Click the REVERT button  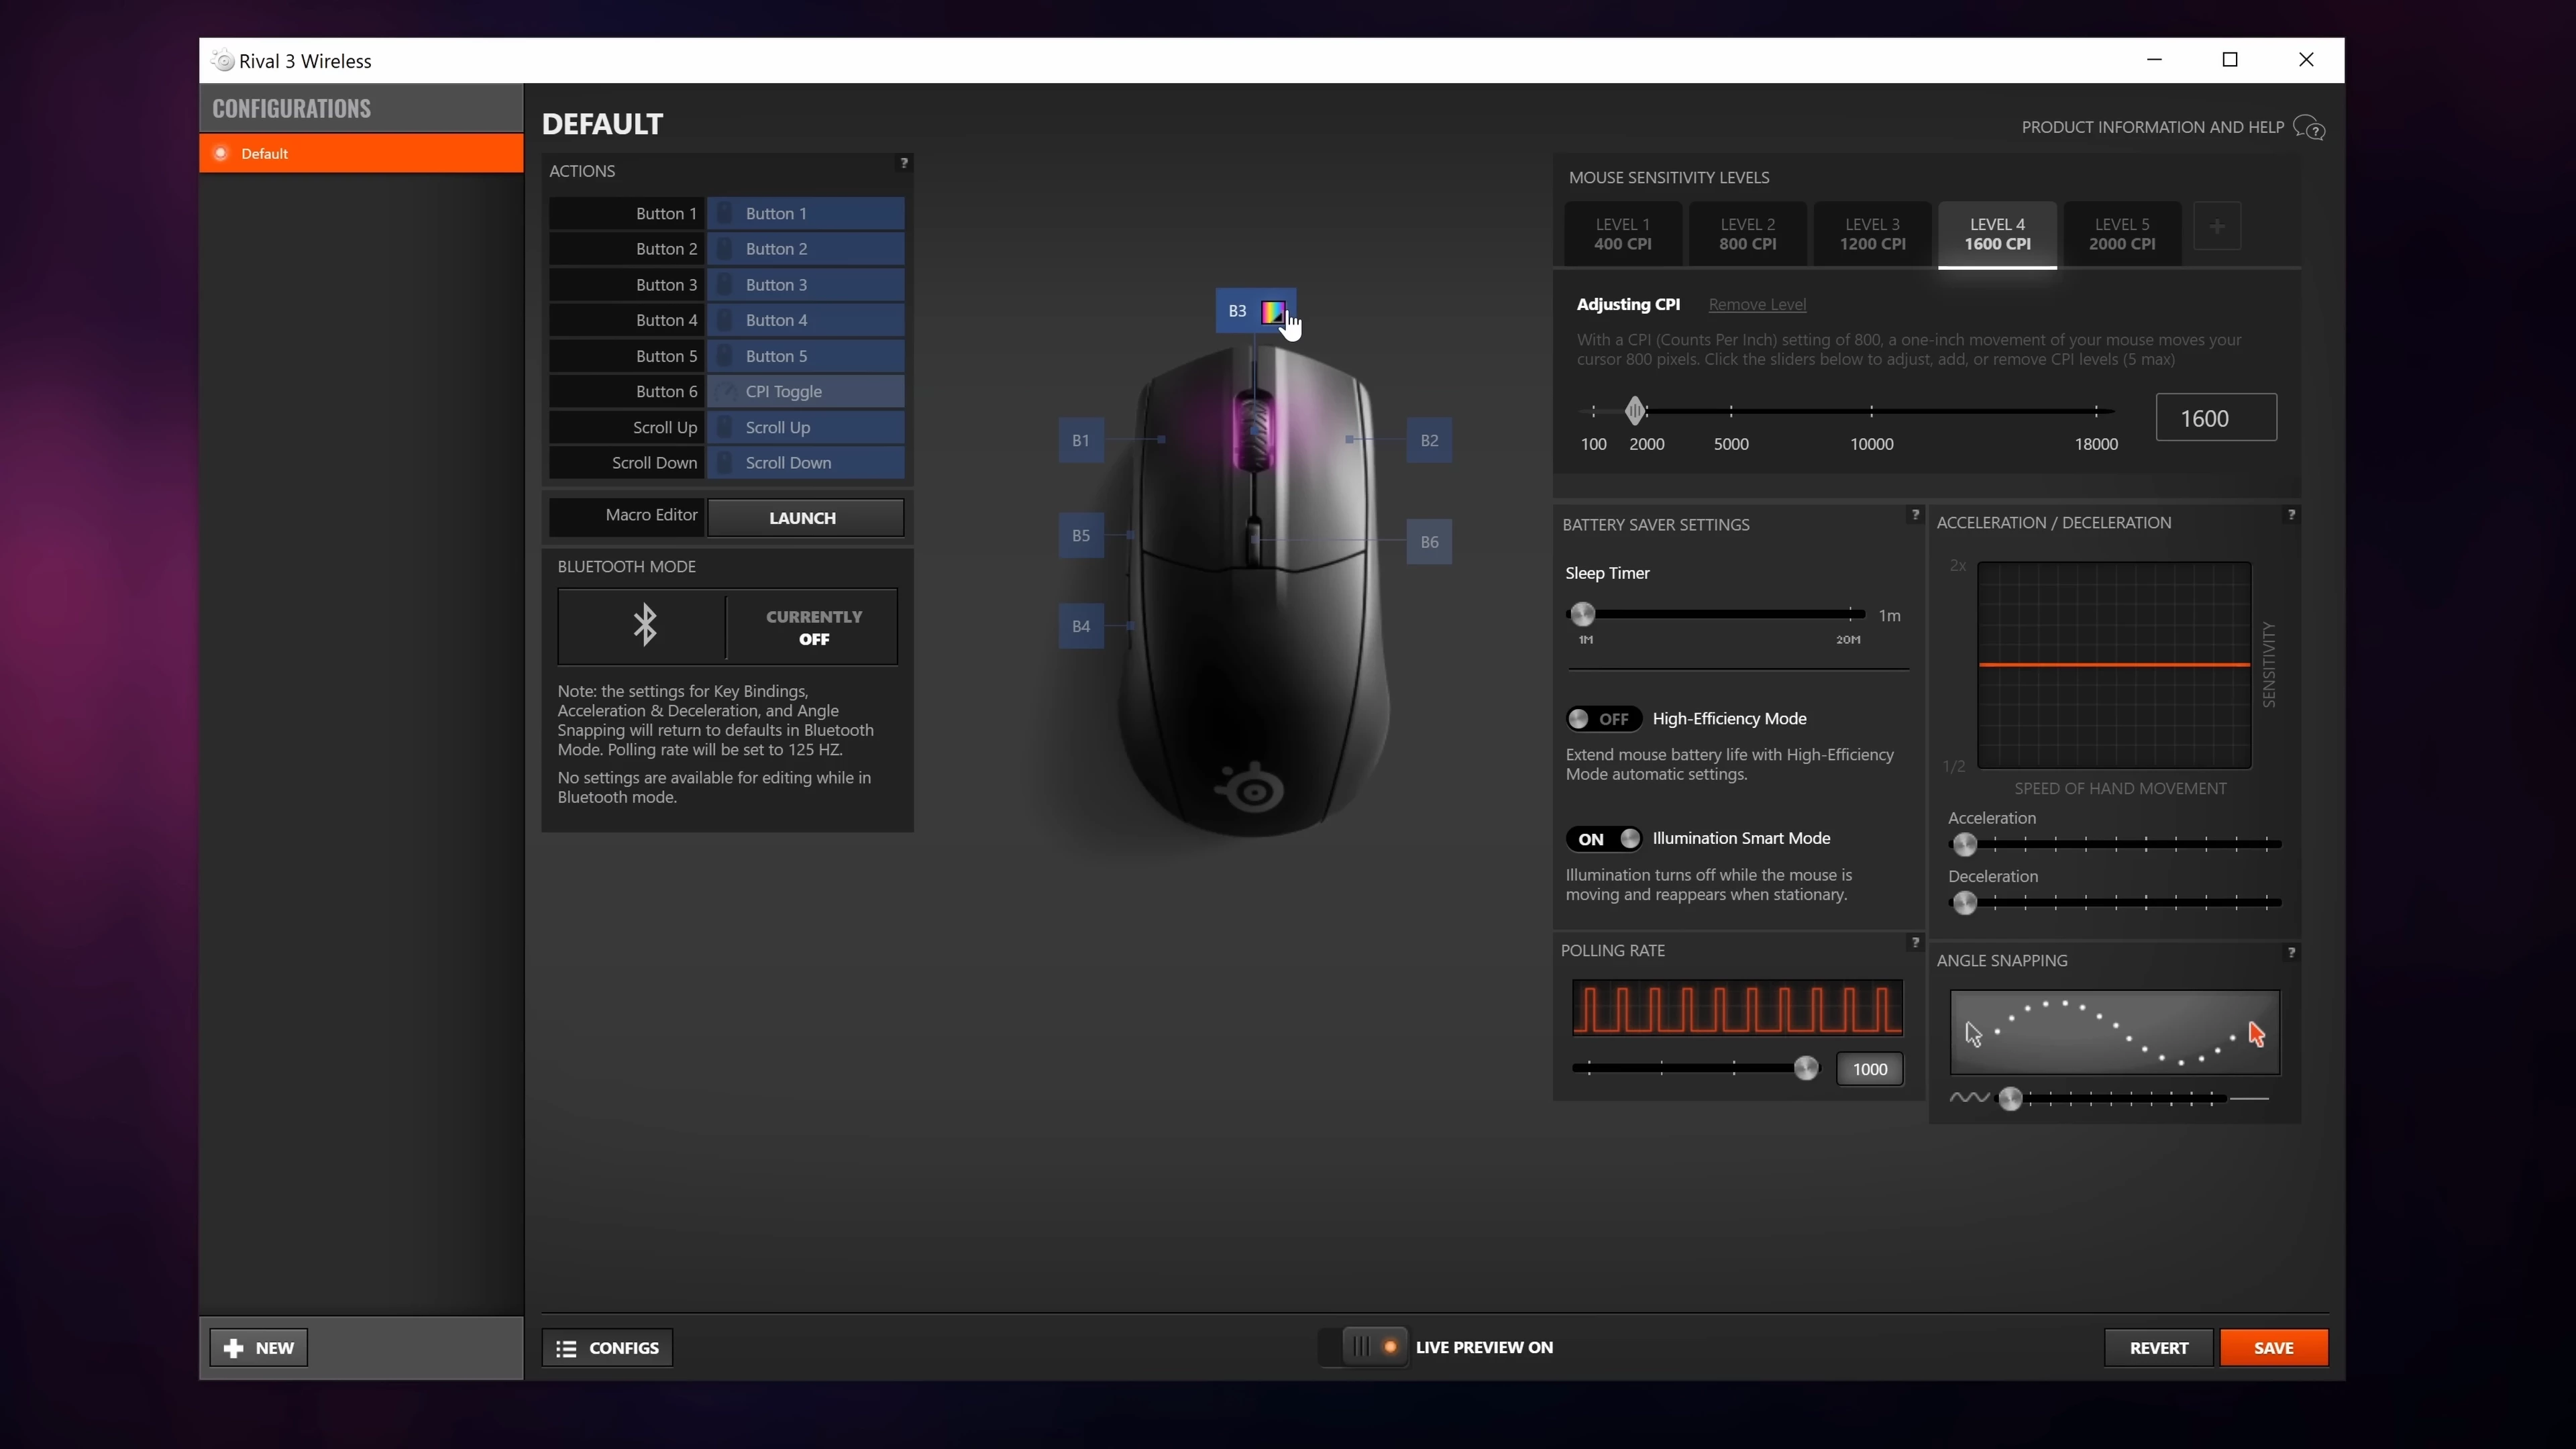2159,1348
